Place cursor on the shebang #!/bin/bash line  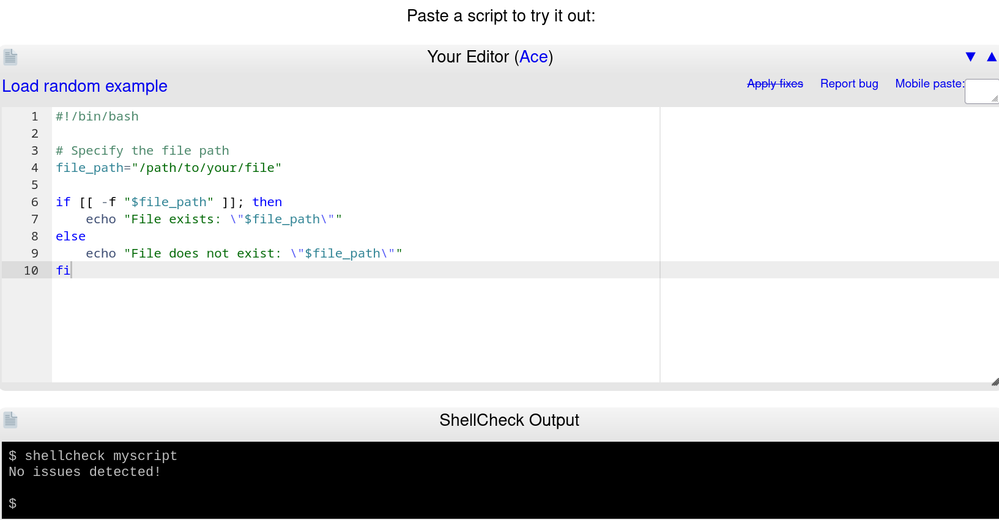pos(97,117)
